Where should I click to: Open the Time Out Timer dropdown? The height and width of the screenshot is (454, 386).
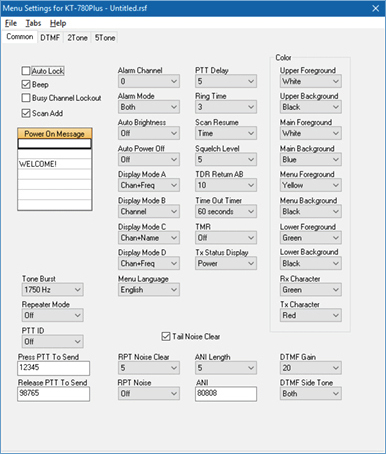point(226,211)
